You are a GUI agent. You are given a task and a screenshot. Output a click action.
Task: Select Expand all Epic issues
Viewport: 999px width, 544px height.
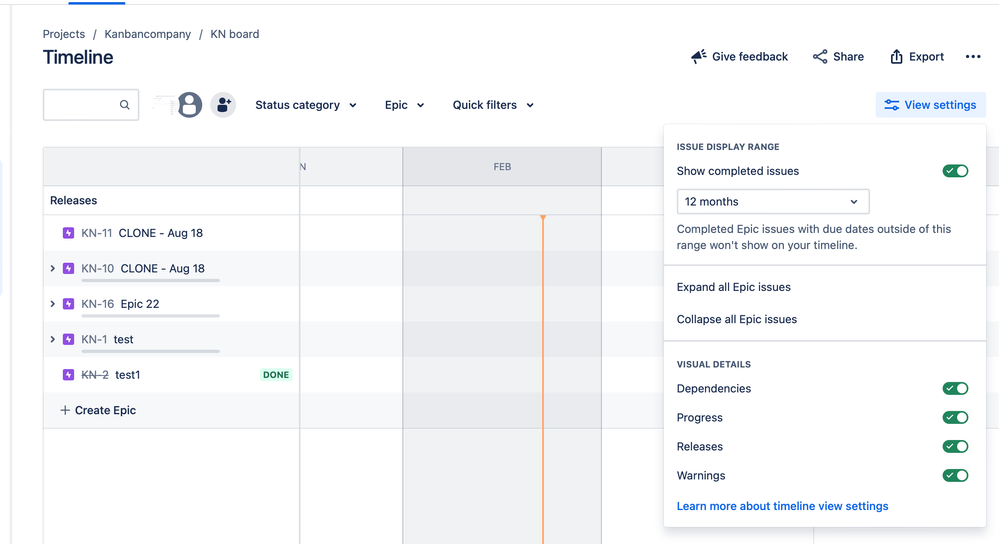734,287
